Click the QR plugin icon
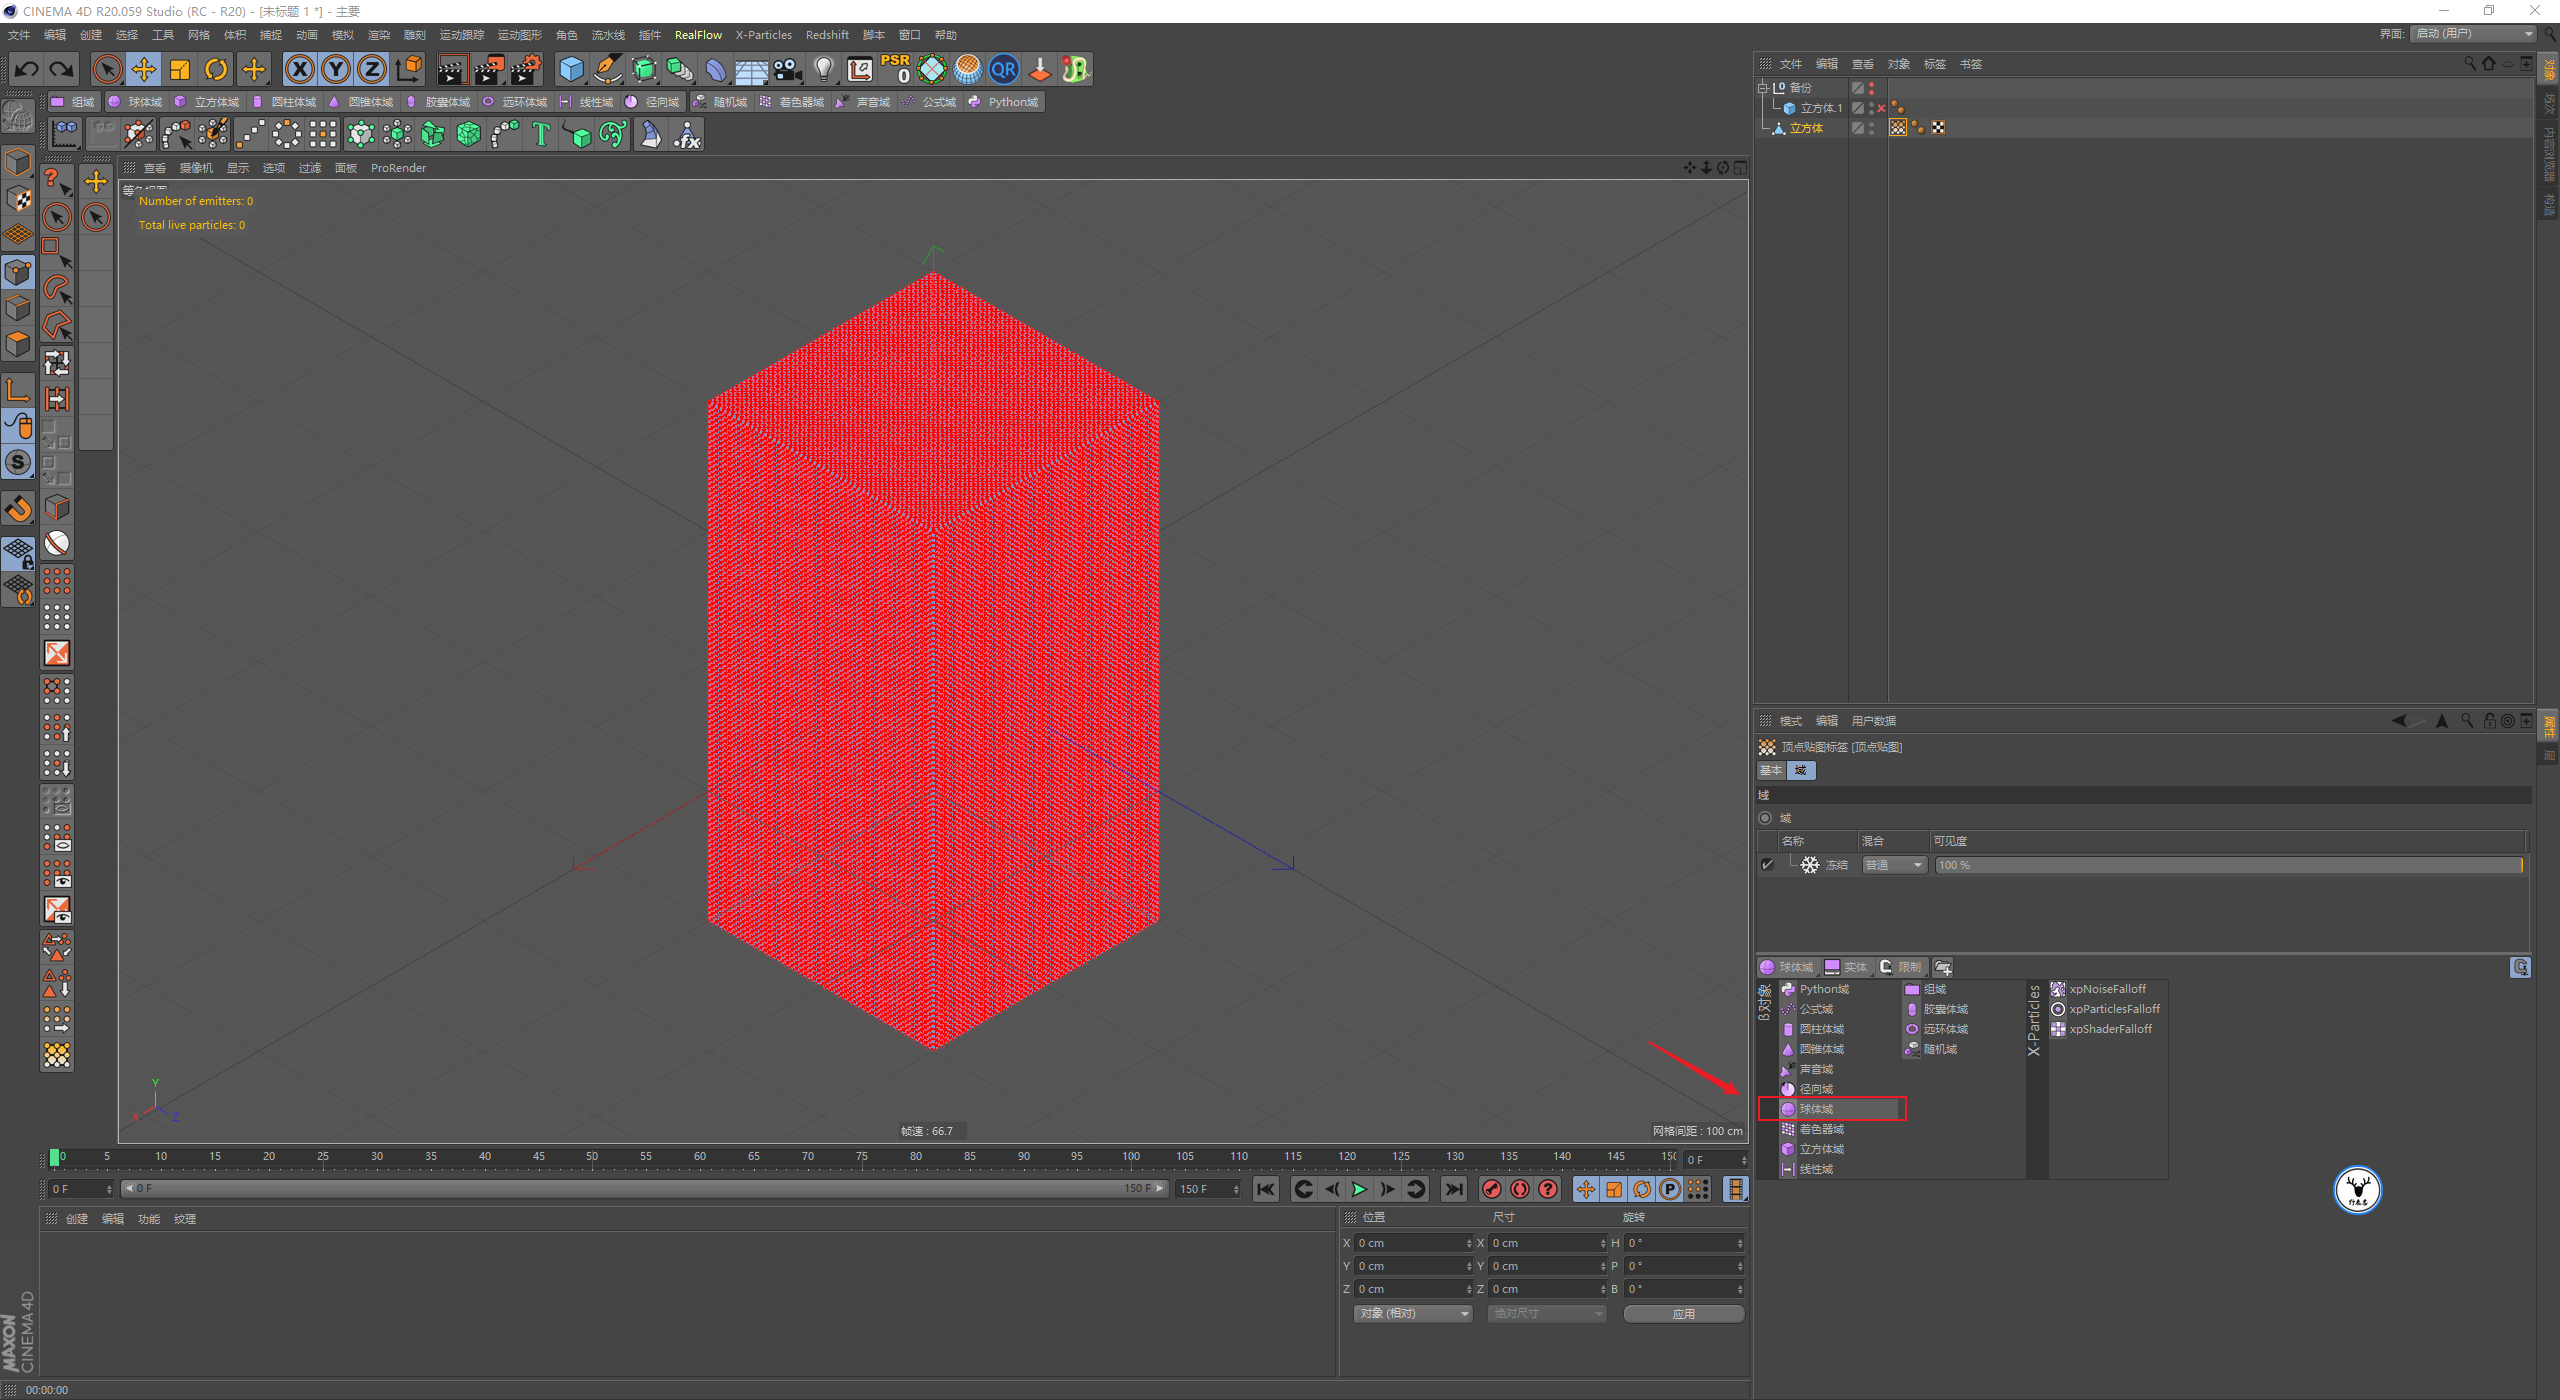Viewport: 2560px width, 1400px height. [x=1003, y=69]
